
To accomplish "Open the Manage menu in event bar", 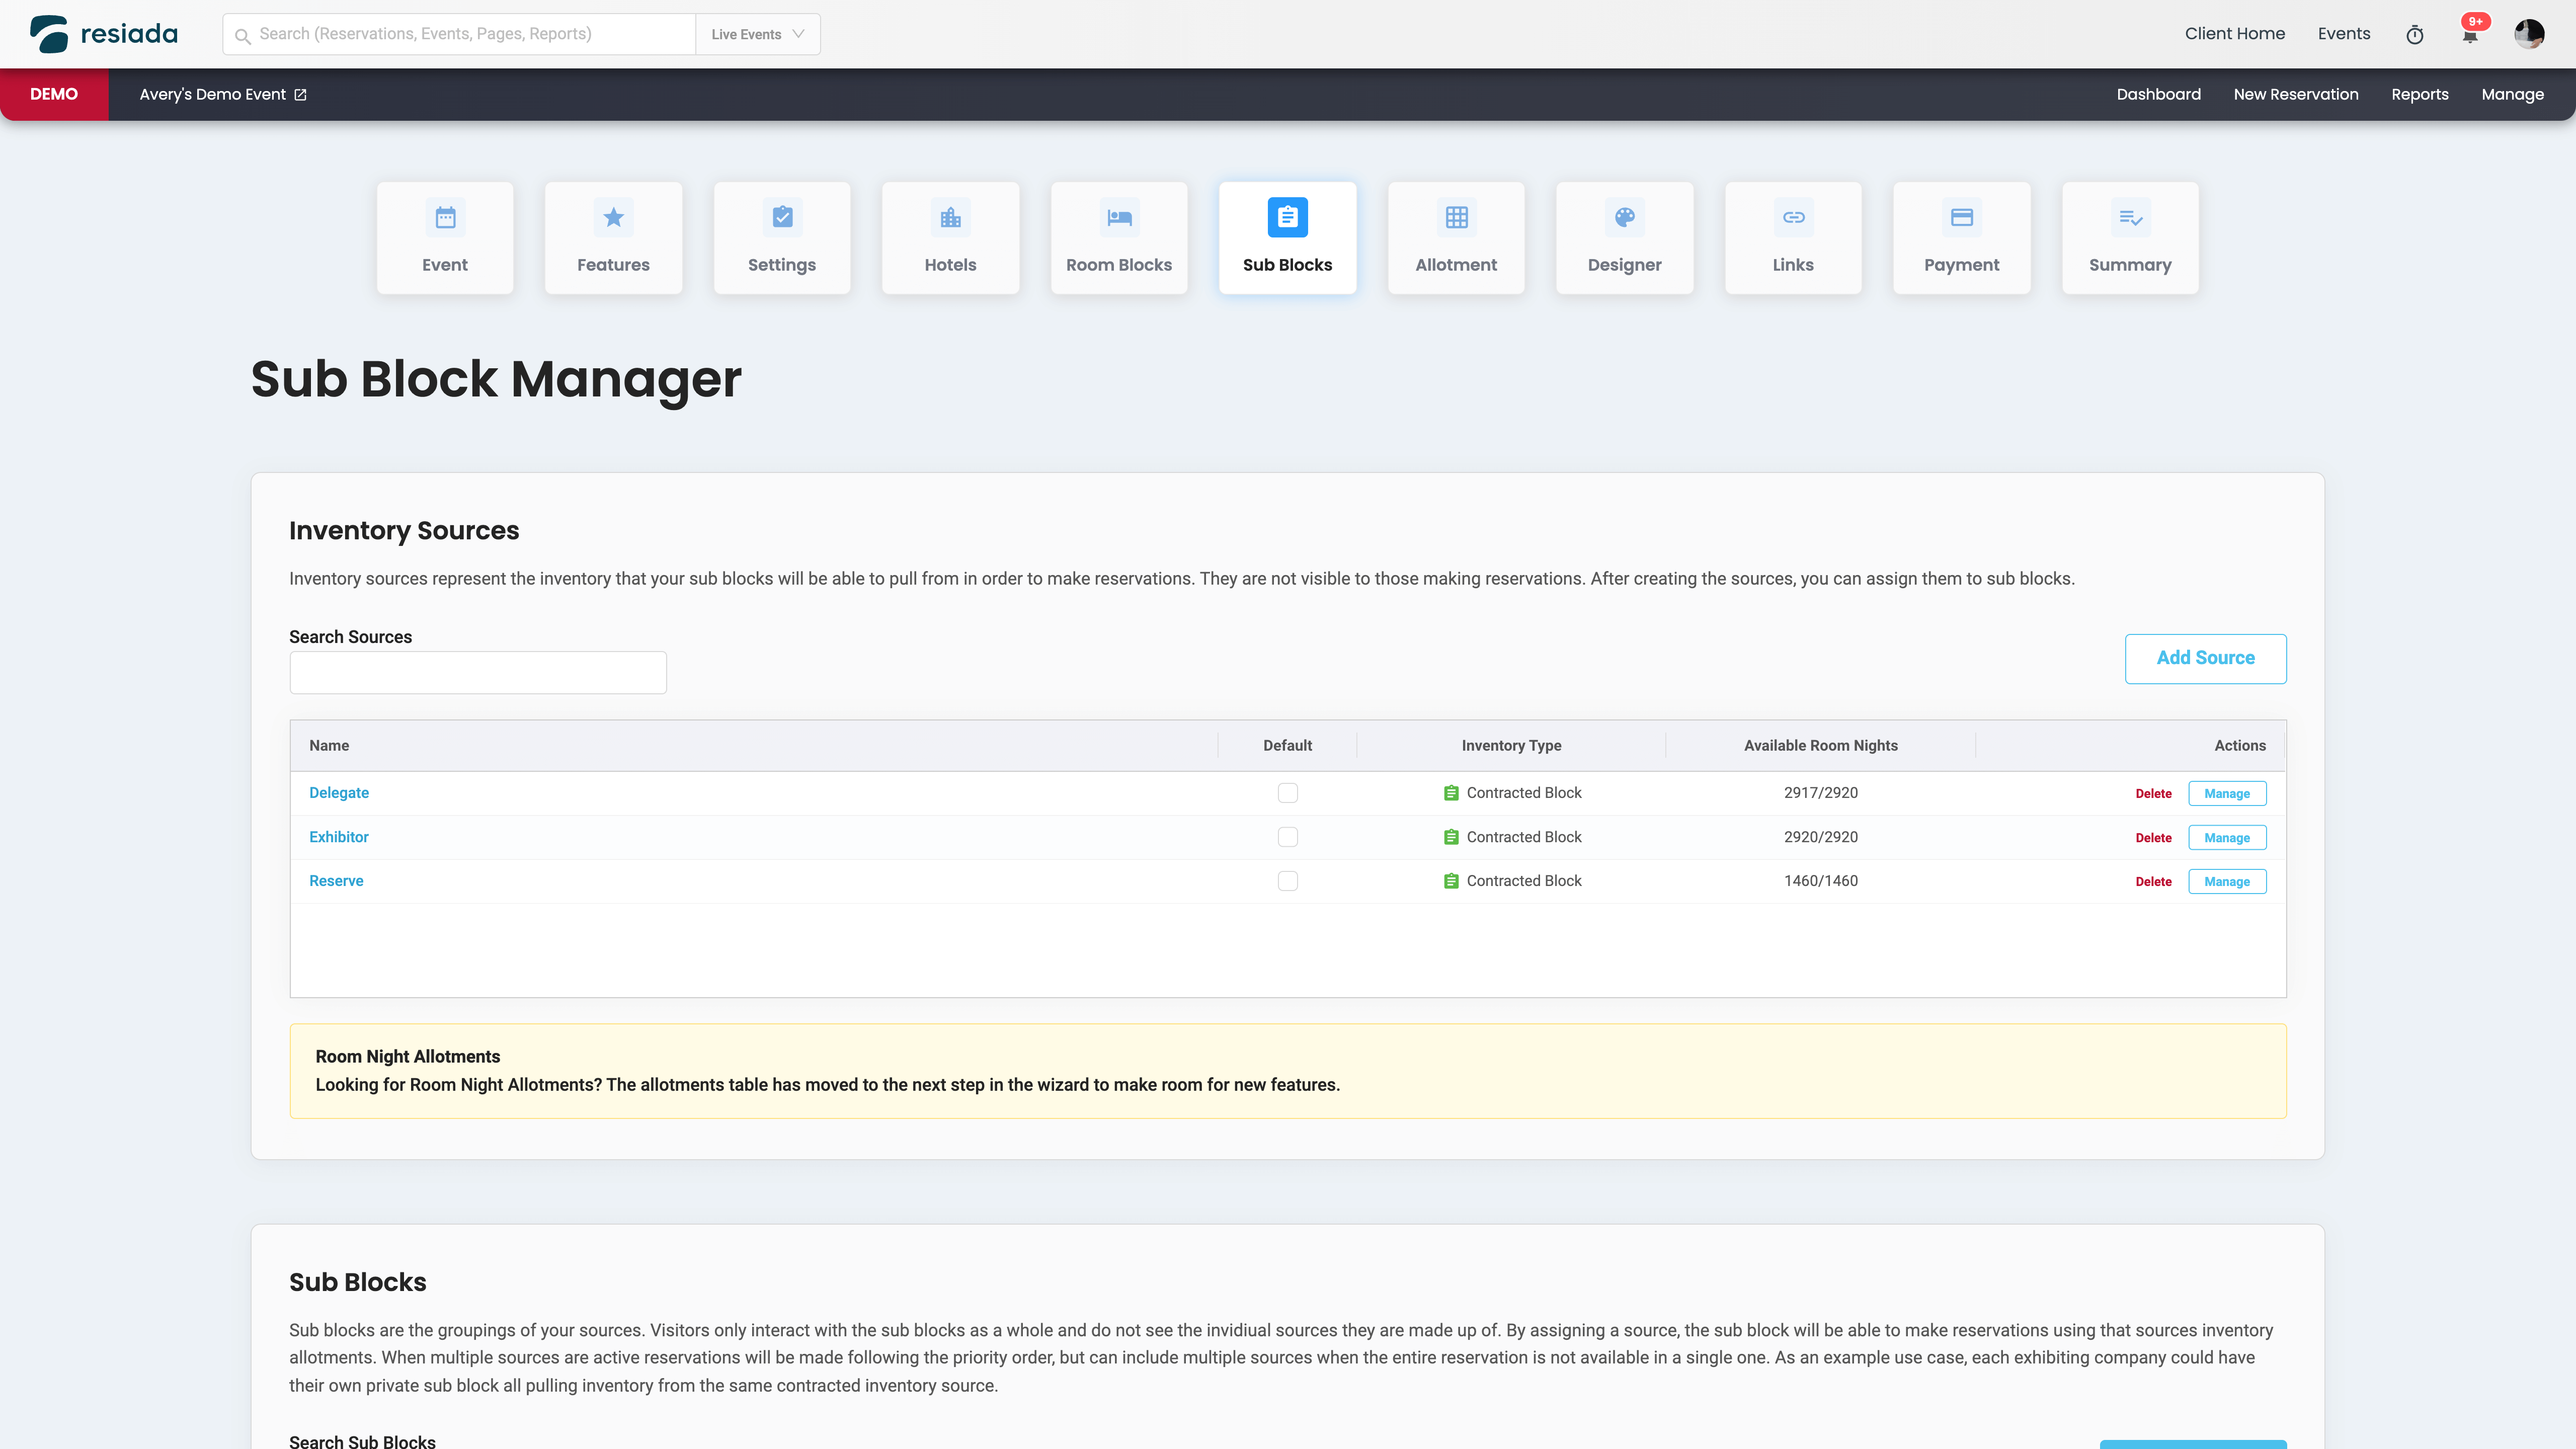I will coord(2512,95).
